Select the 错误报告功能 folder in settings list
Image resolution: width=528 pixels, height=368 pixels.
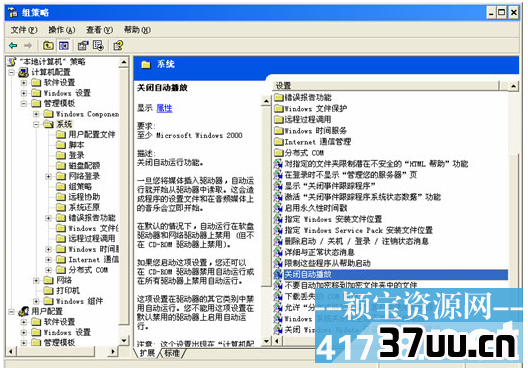(303, 97)
